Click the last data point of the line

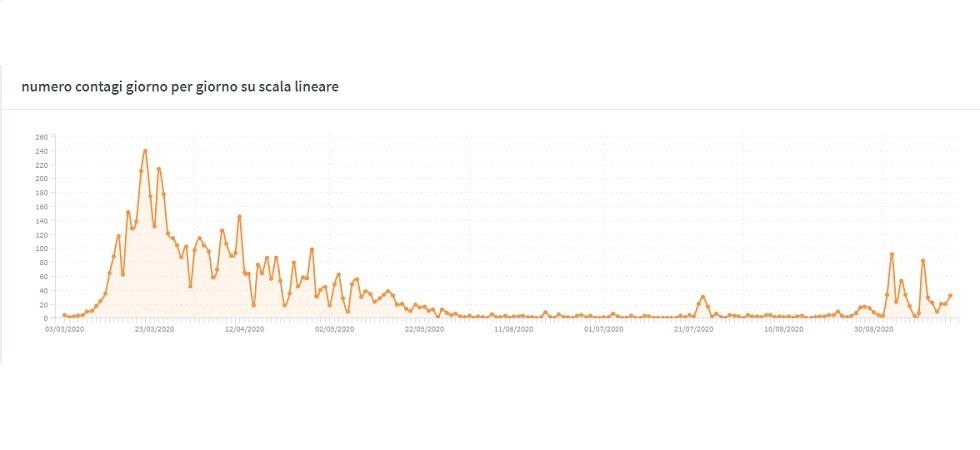click(950, 295)
